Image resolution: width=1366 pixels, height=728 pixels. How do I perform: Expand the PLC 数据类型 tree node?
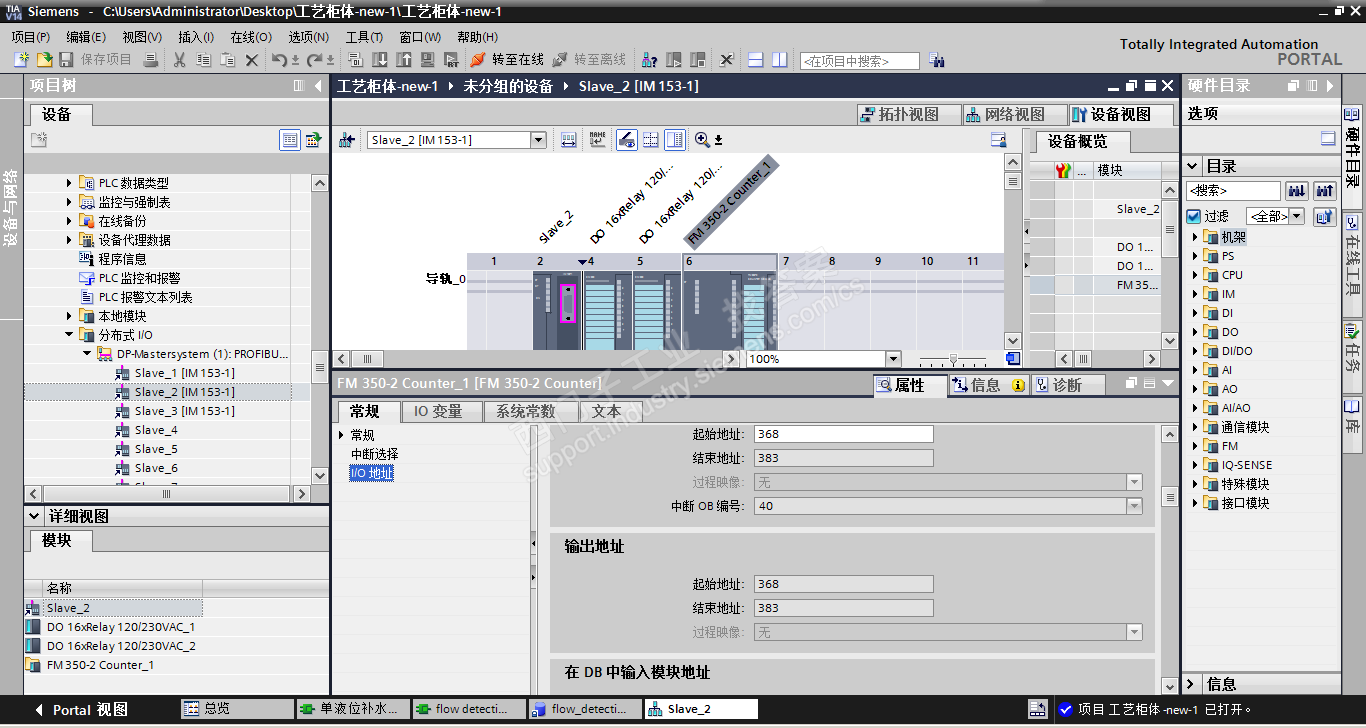(x=70, y=183)
